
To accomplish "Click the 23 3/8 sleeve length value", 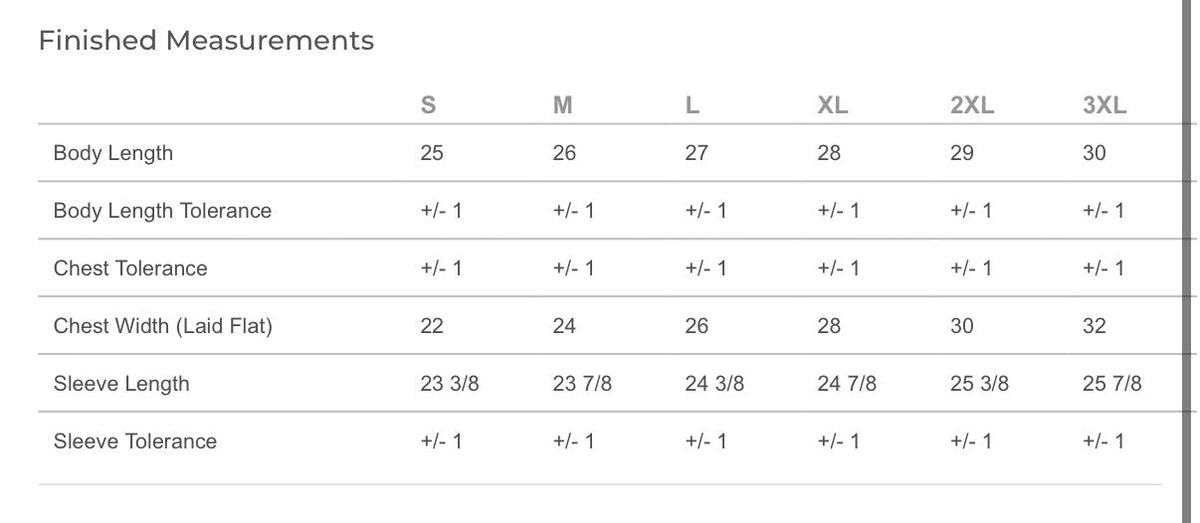I will pos(450,384).
